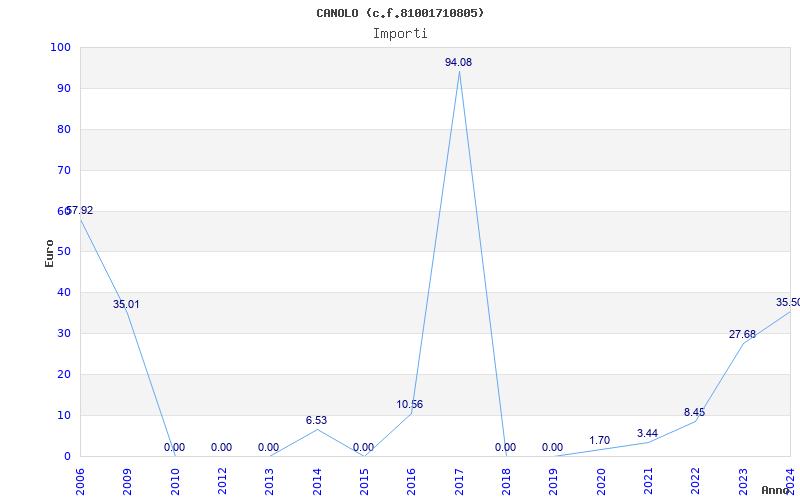Click the 80 y-axis tick label

point(64,129)
